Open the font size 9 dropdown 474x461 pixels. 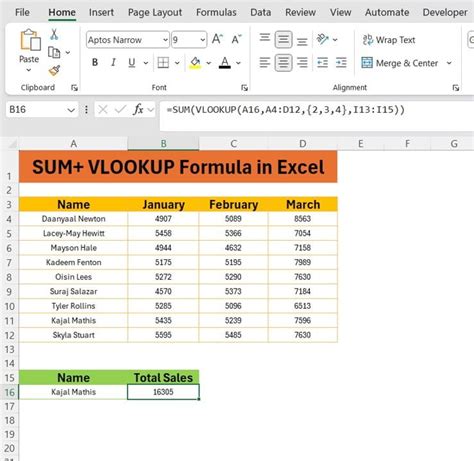click(x=202, y=40)
